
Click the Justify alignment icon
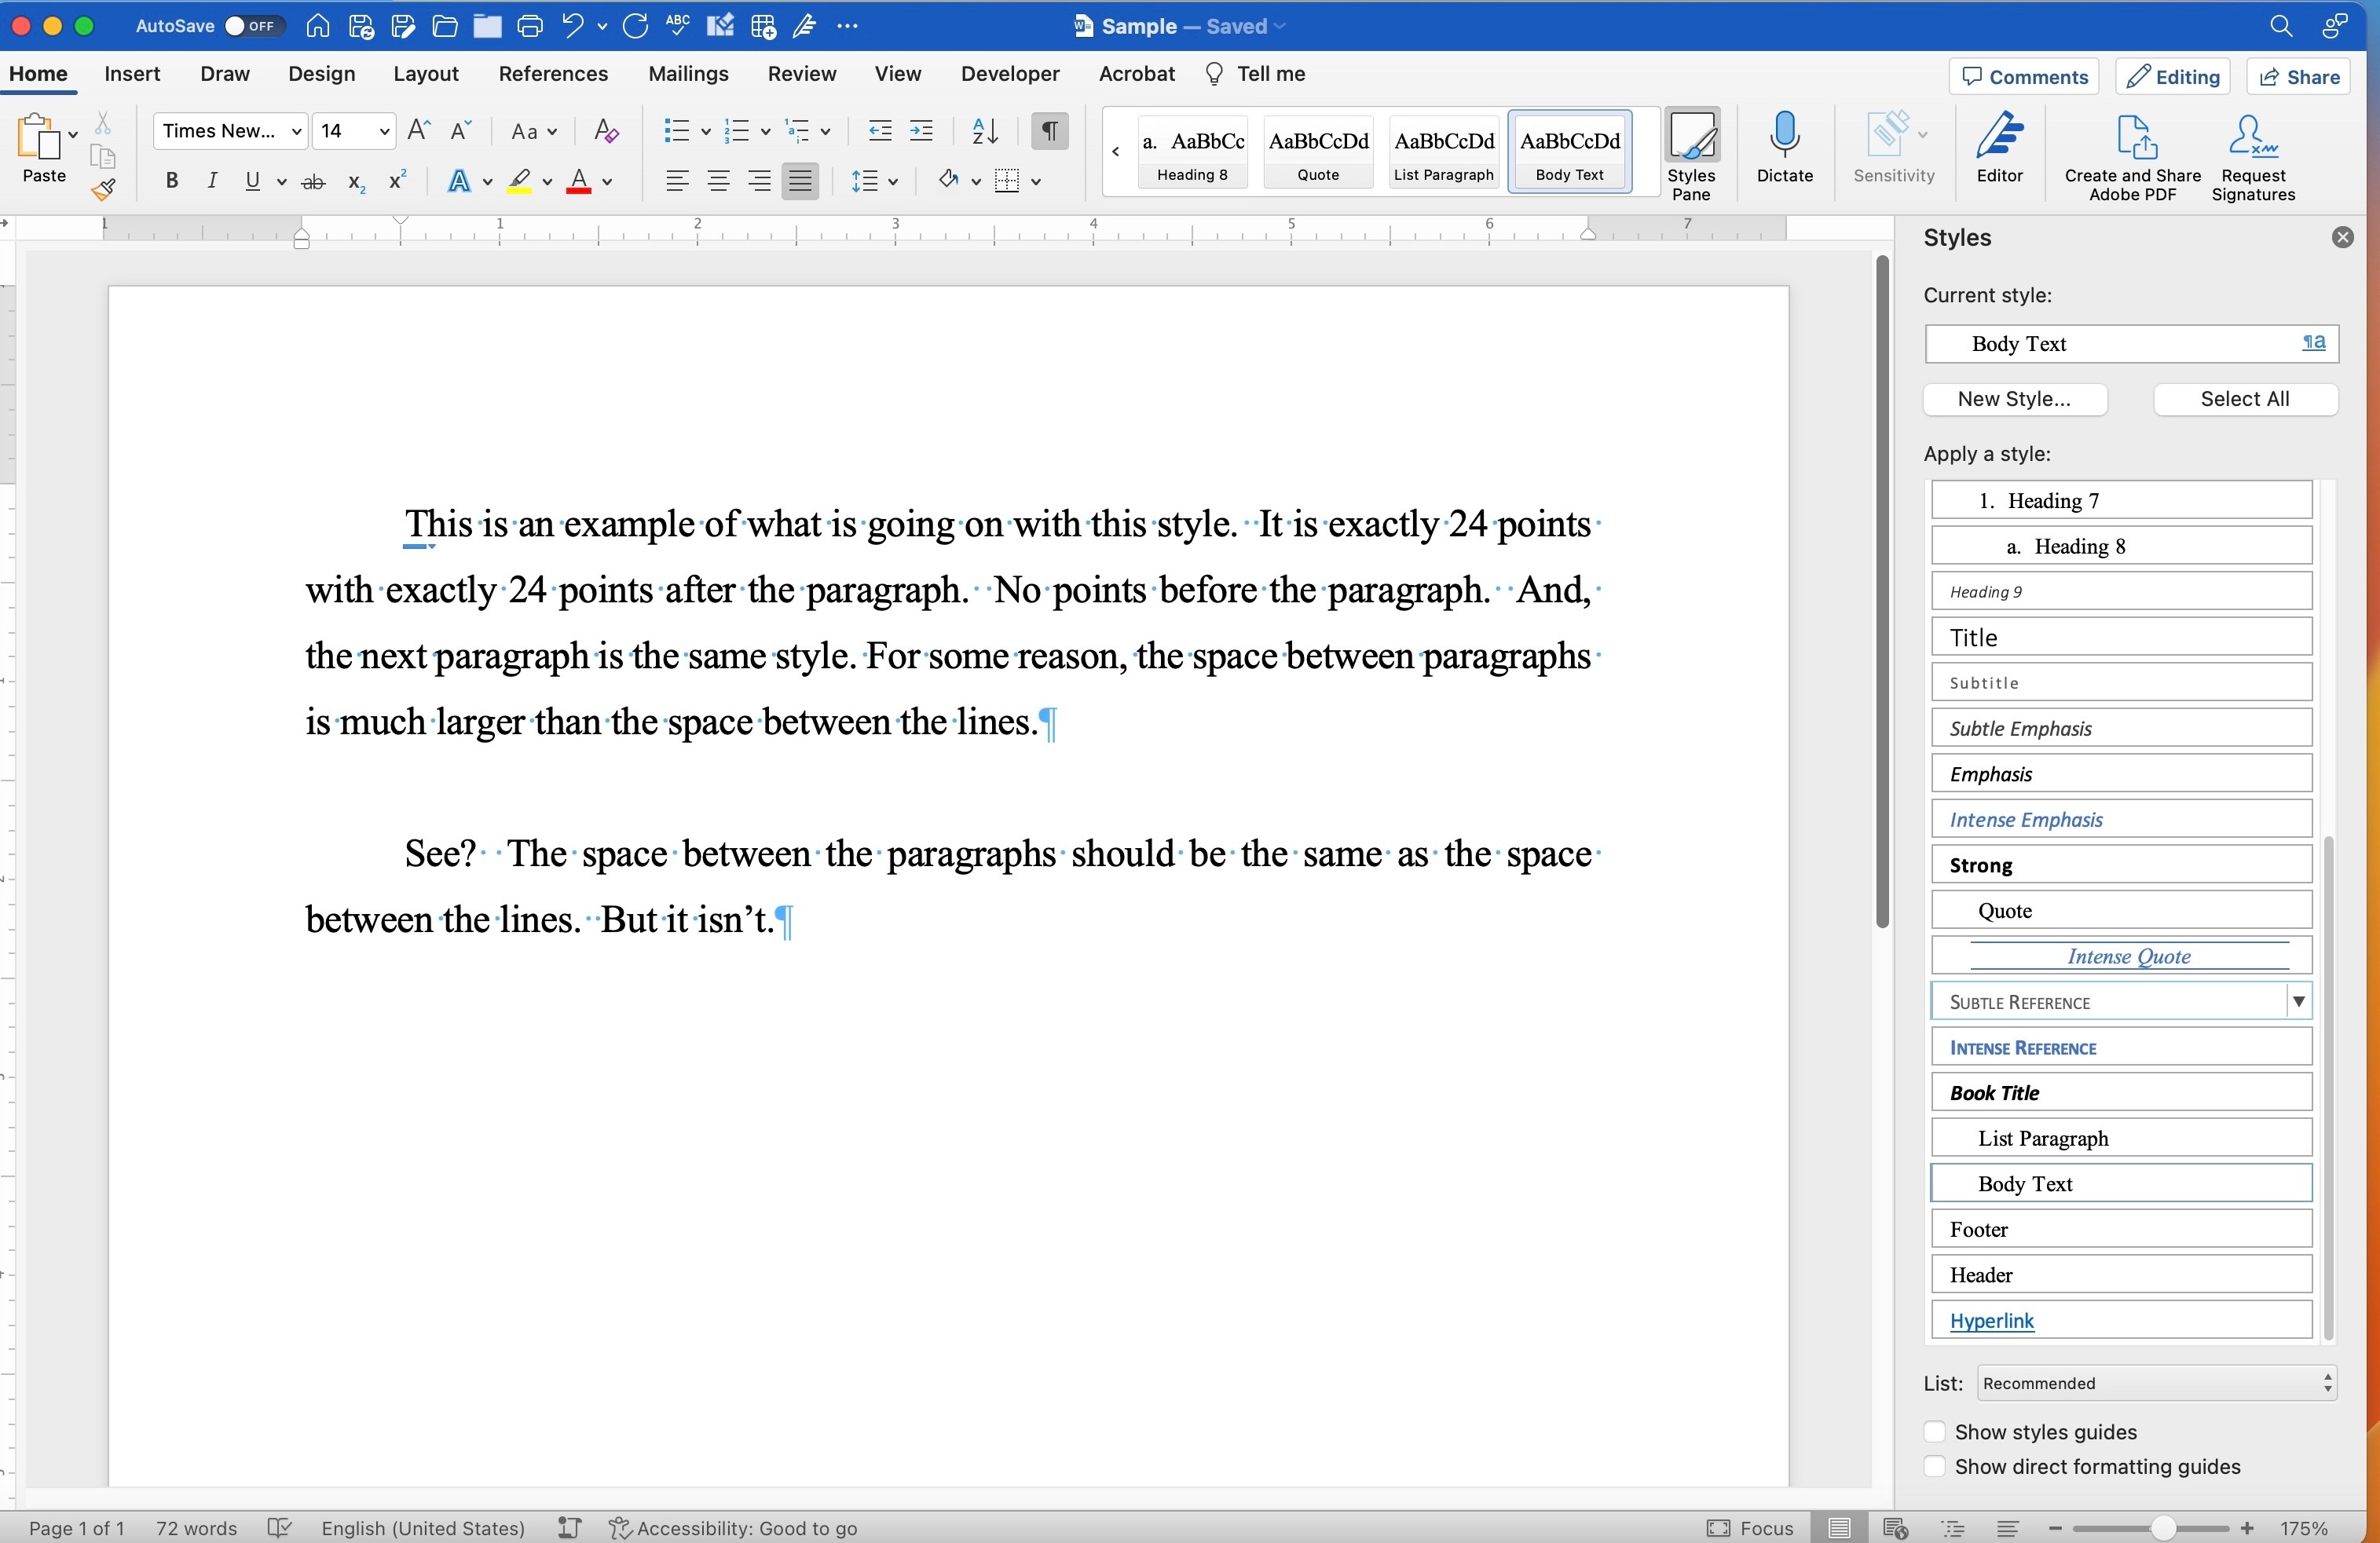tap(800, 181)
